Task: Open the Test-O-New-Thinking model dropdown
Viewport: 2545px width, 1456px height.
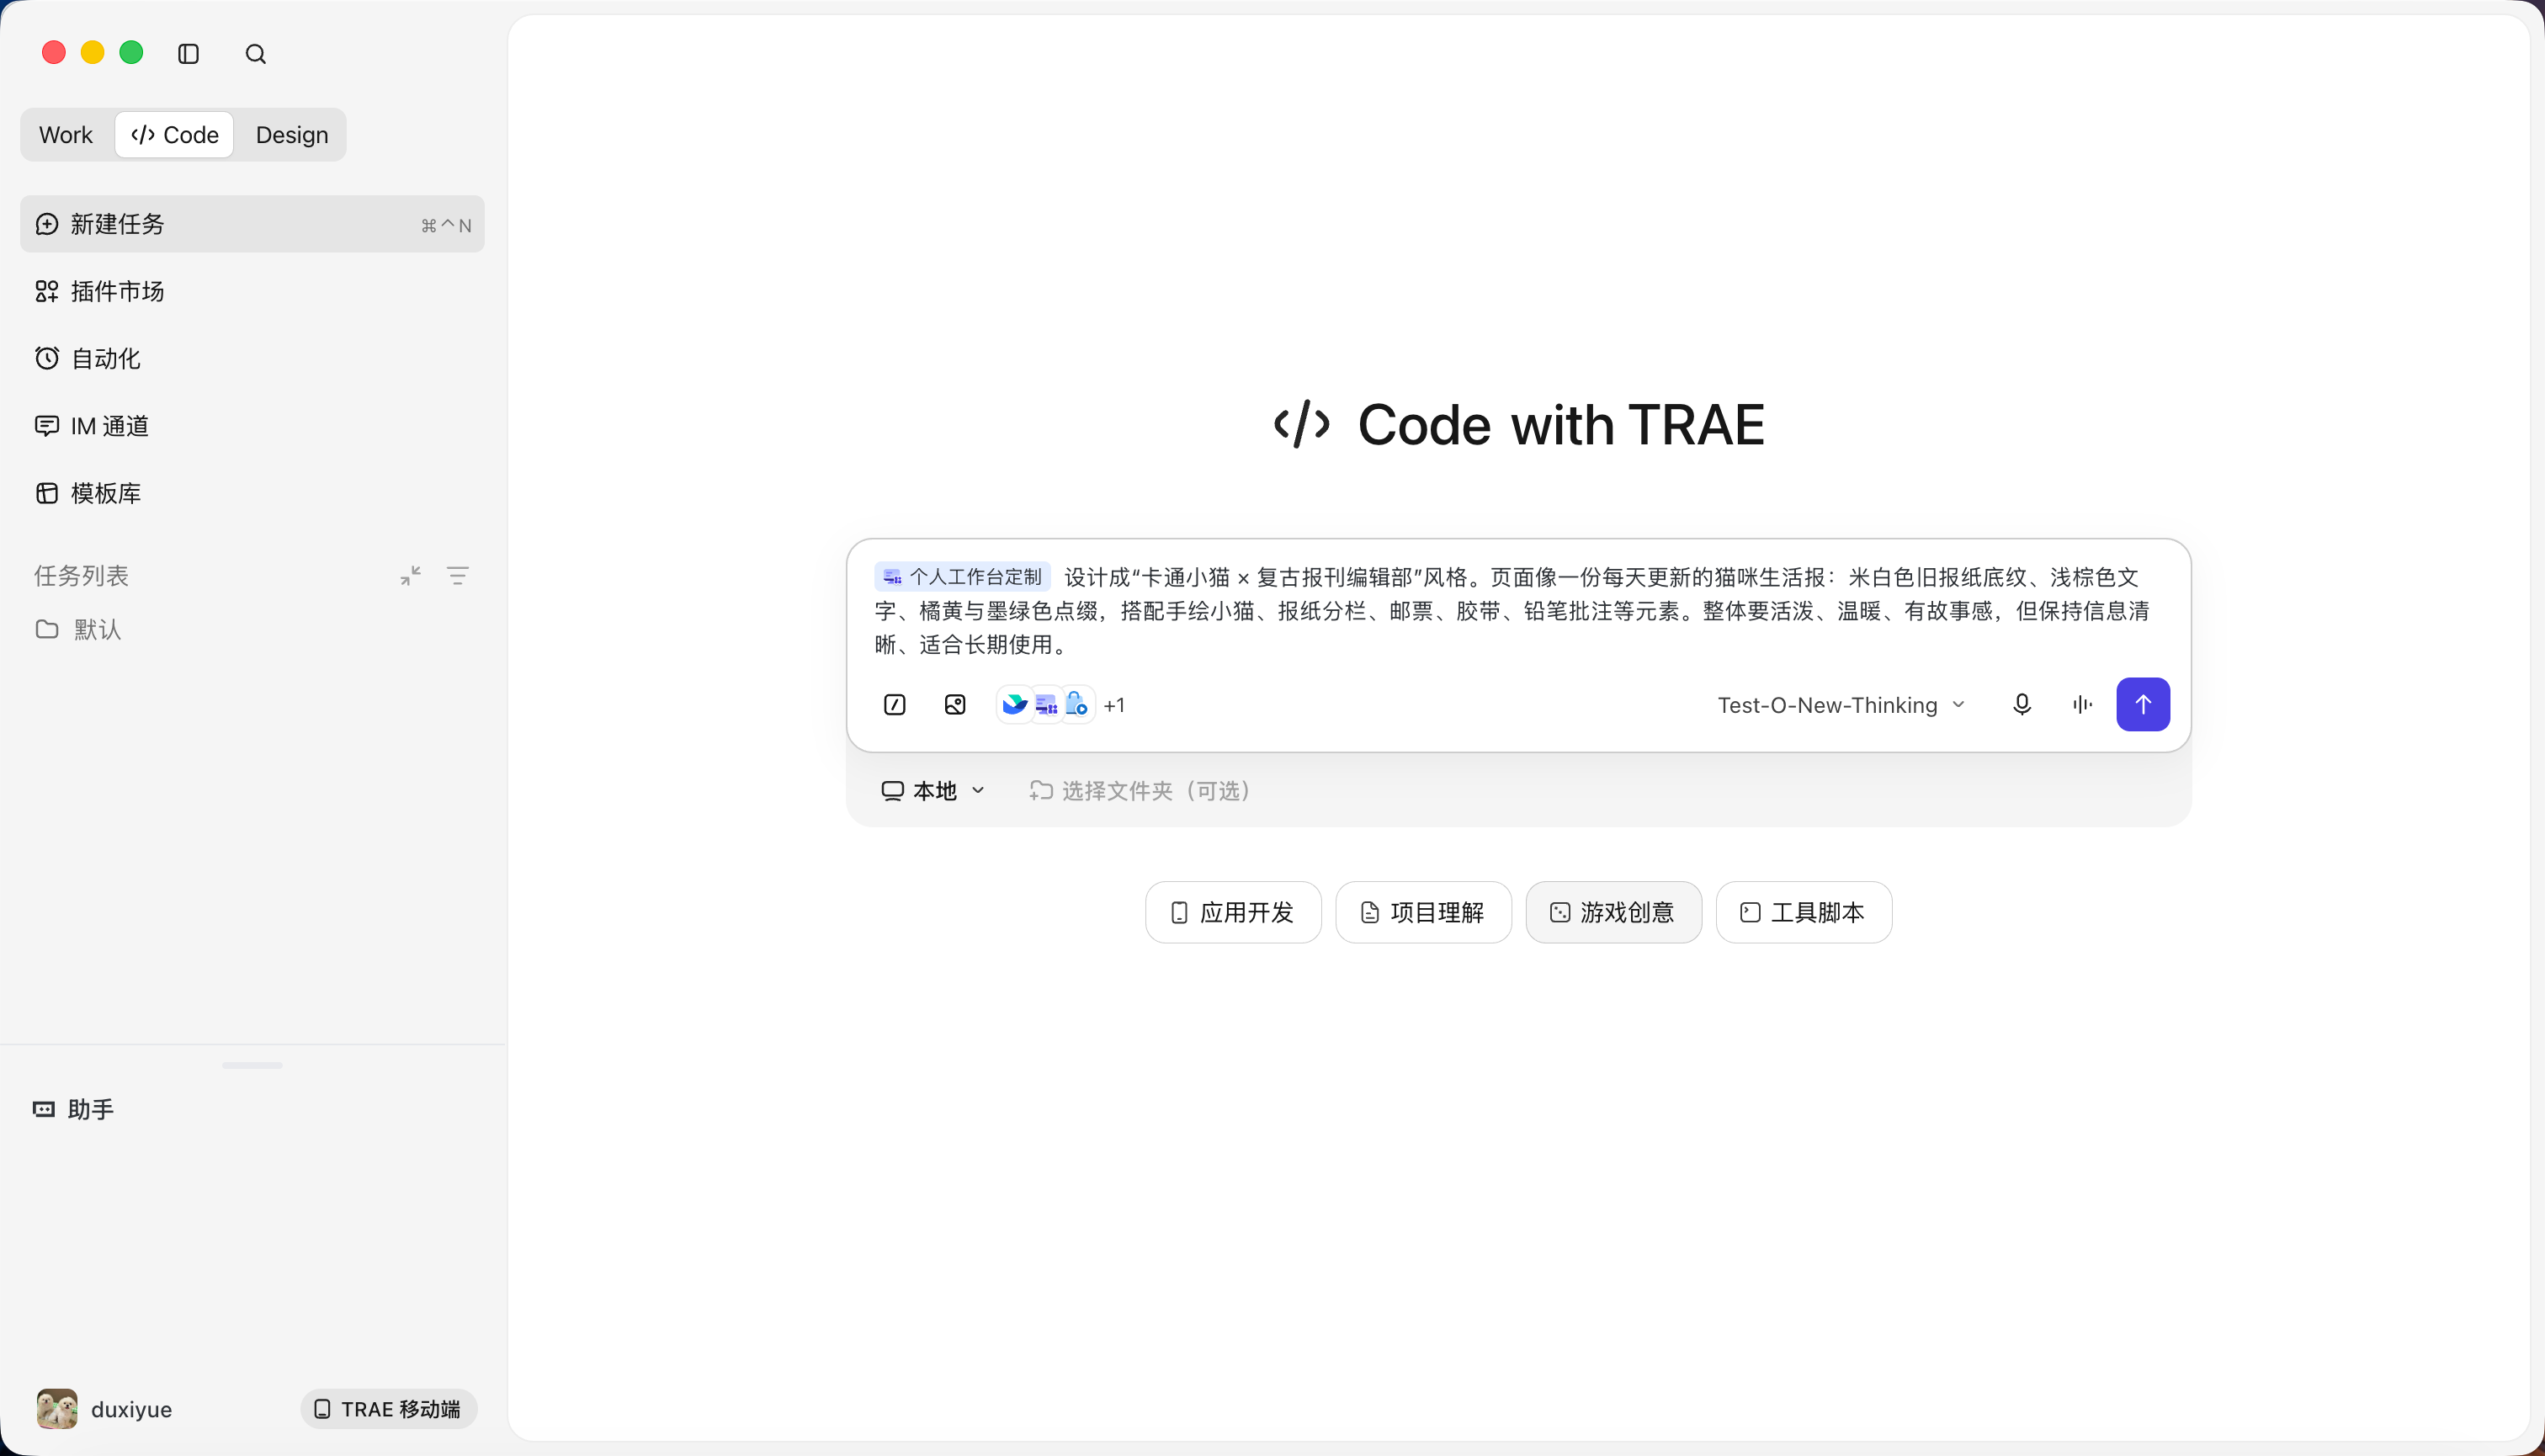Action: pos(1841,705)
